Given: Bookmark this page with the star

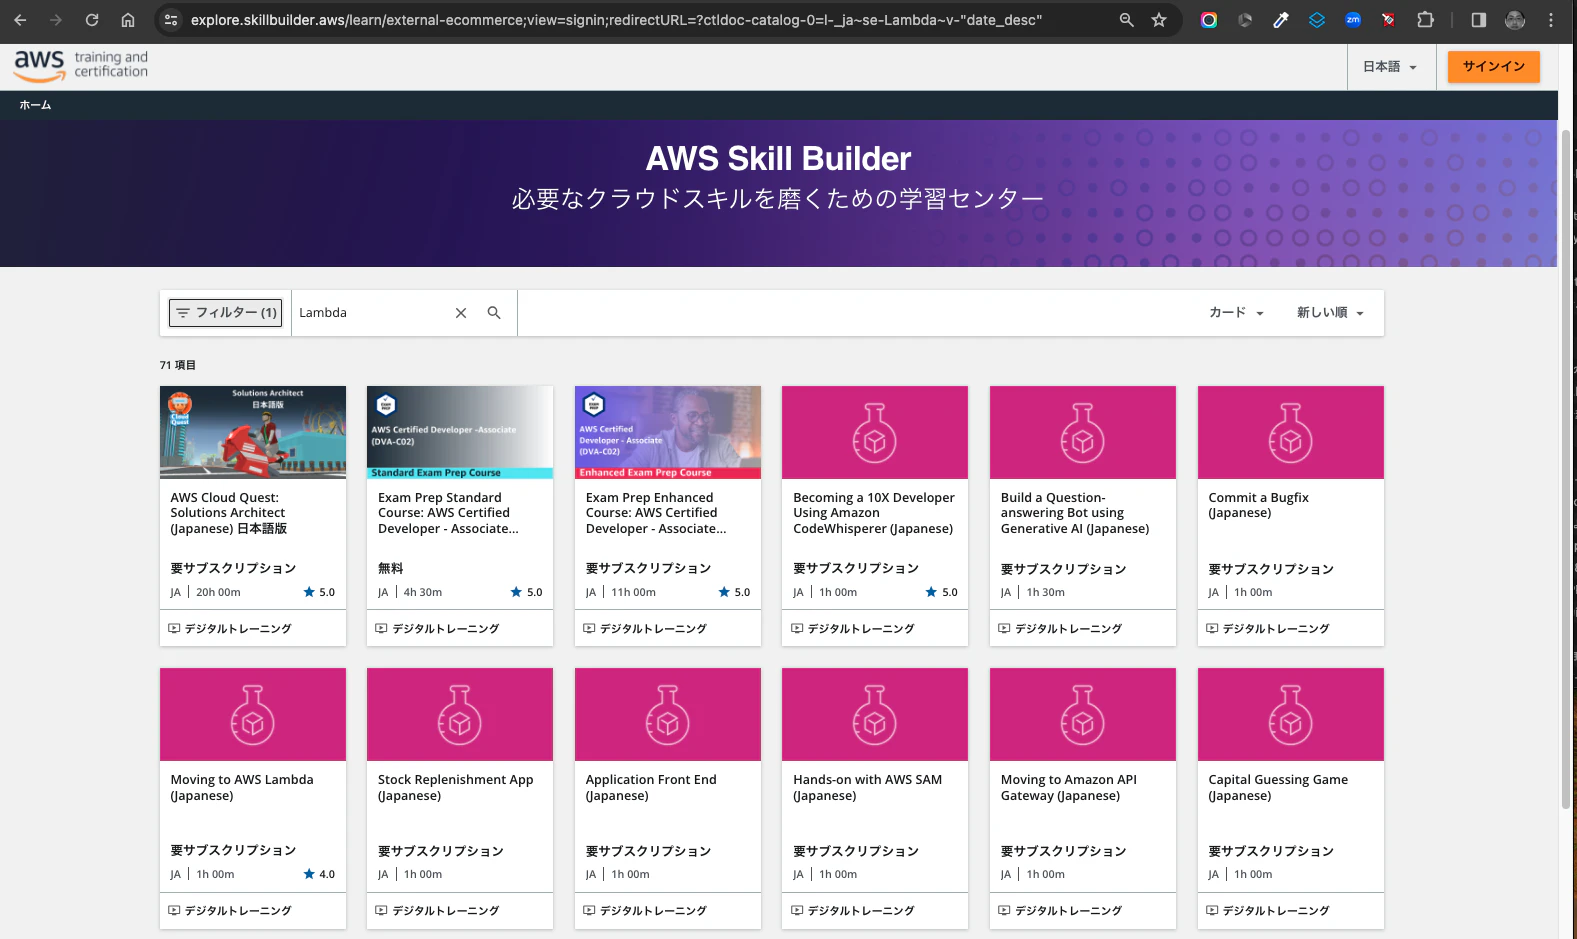Looking at the screenshot, I should (x=1159, y=20).
